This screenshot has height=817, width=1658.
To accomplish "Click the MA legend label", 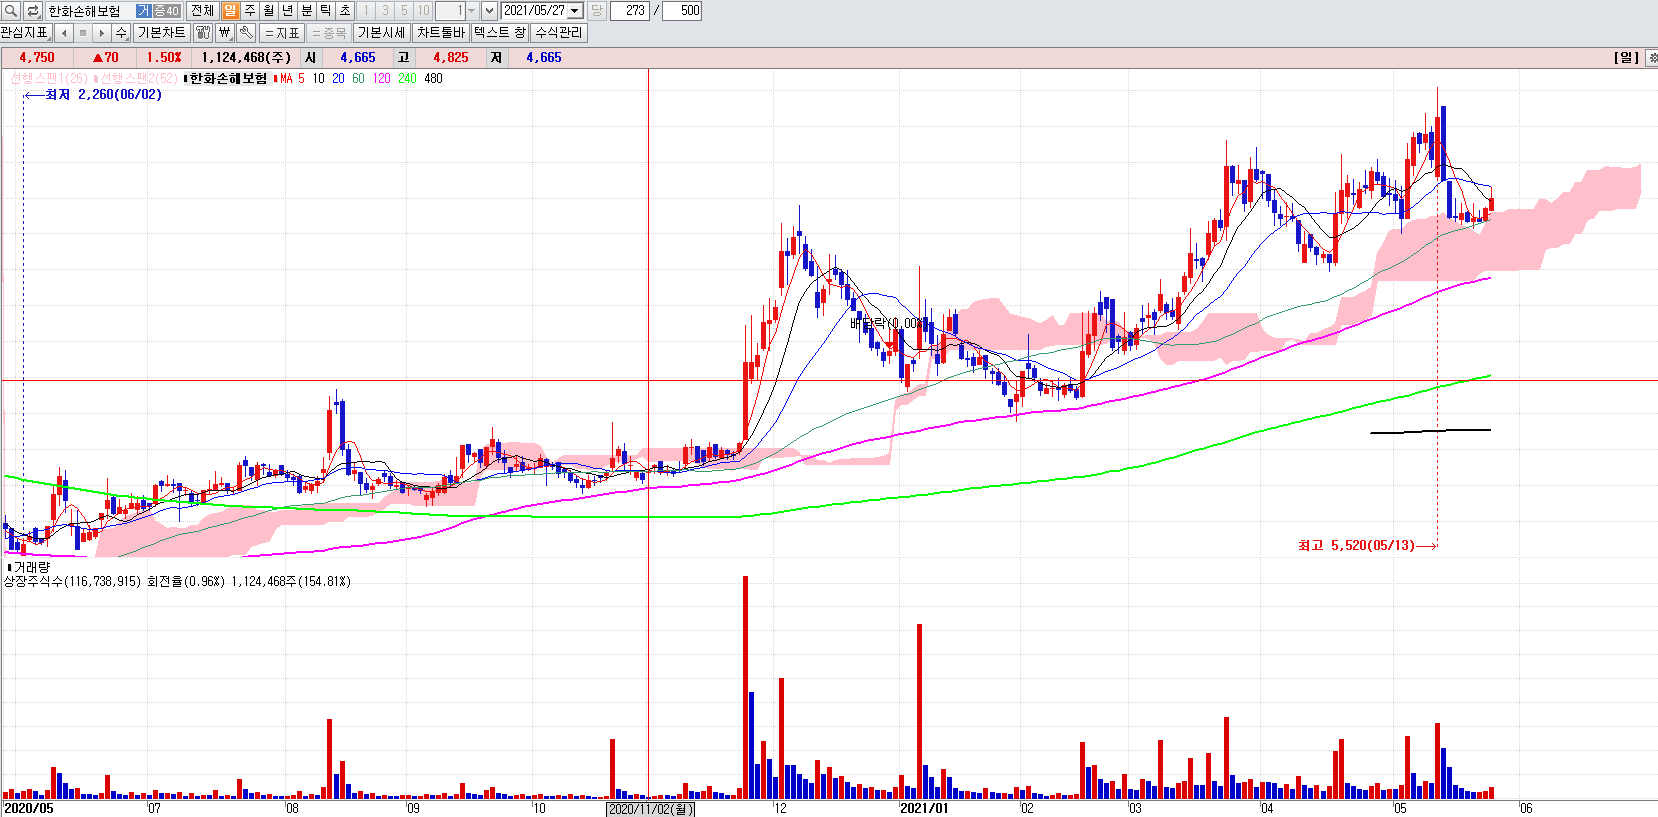I will click(x=286, y=79).
